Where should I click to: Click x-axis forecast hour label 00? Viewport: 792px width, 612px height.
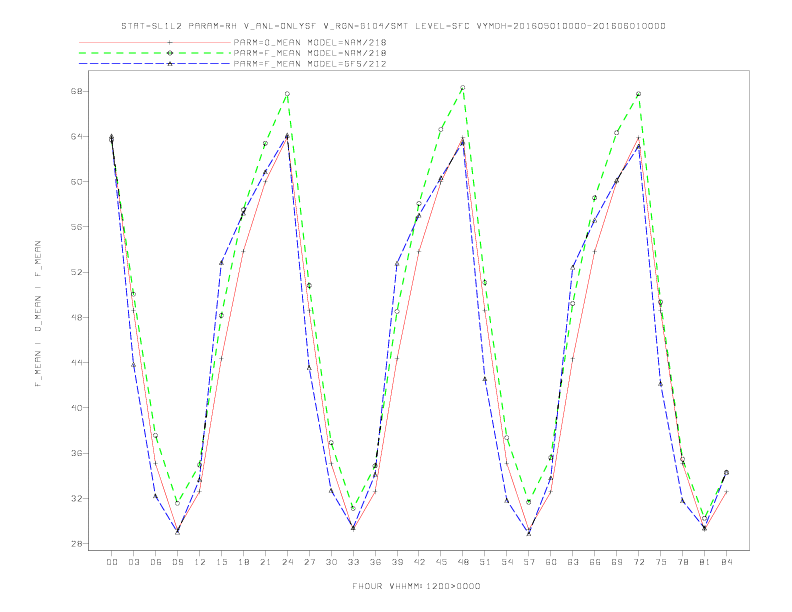click(112, 562)
